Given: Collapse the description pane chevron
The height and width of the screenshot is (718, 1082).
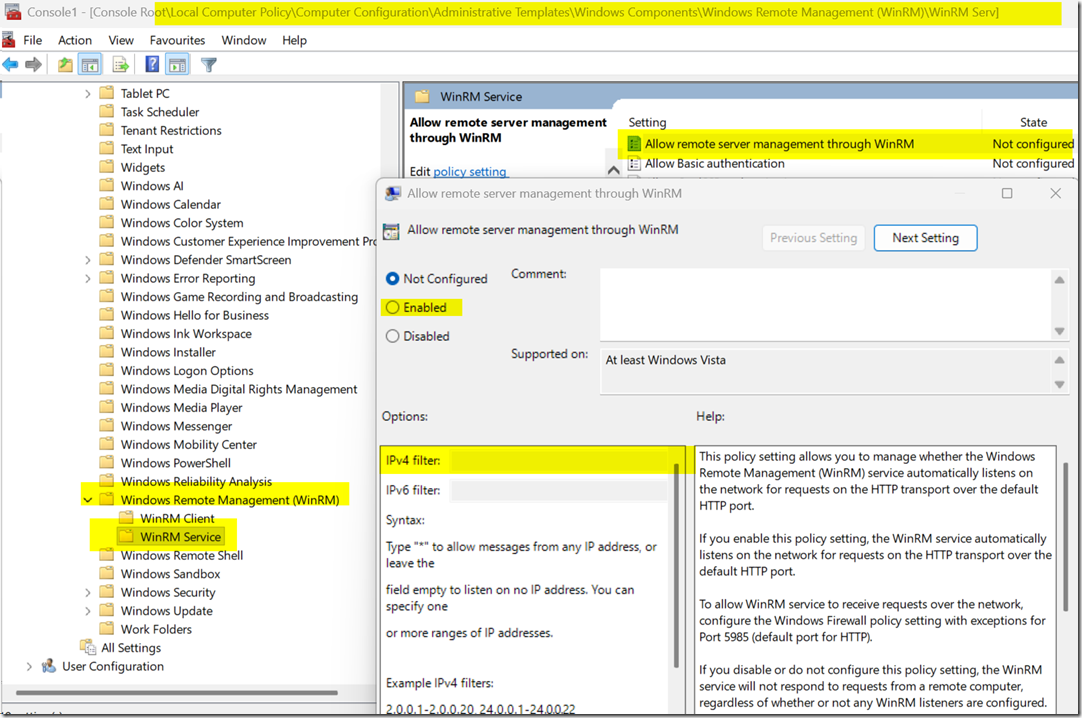Looking at the screenshot, I should tap(613, 170).
